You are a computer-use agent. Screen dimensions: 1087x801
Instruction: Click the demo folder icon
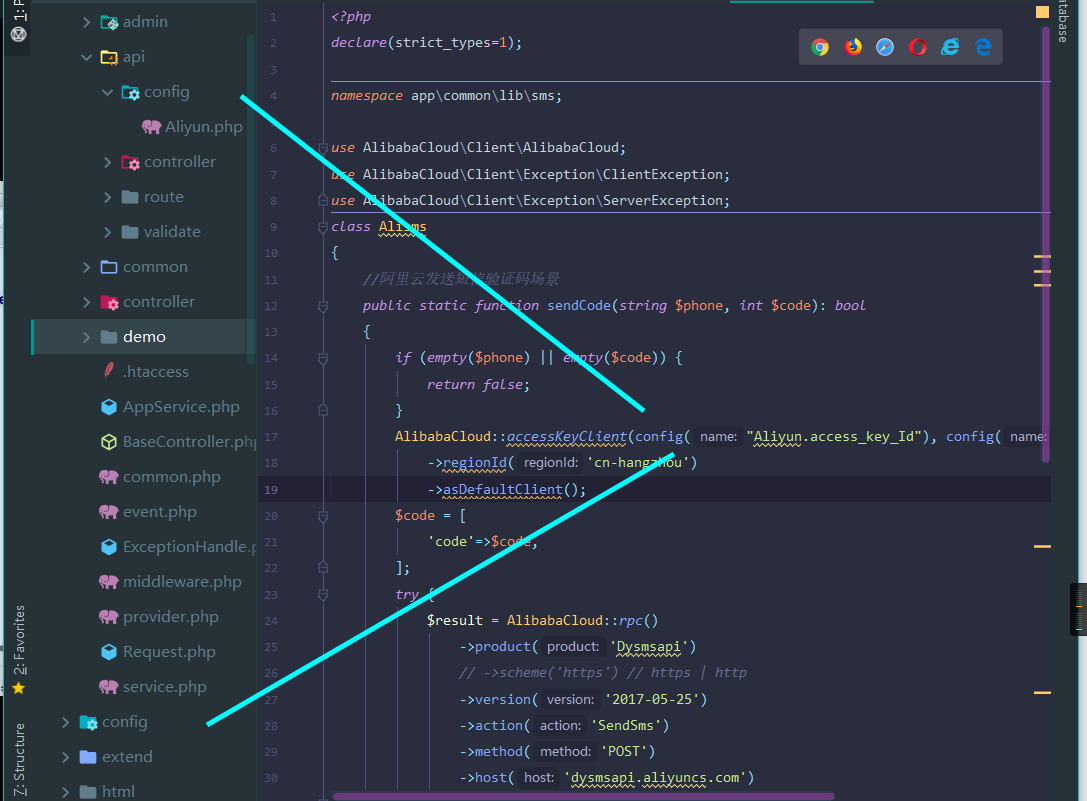click(x=109, y=337)
